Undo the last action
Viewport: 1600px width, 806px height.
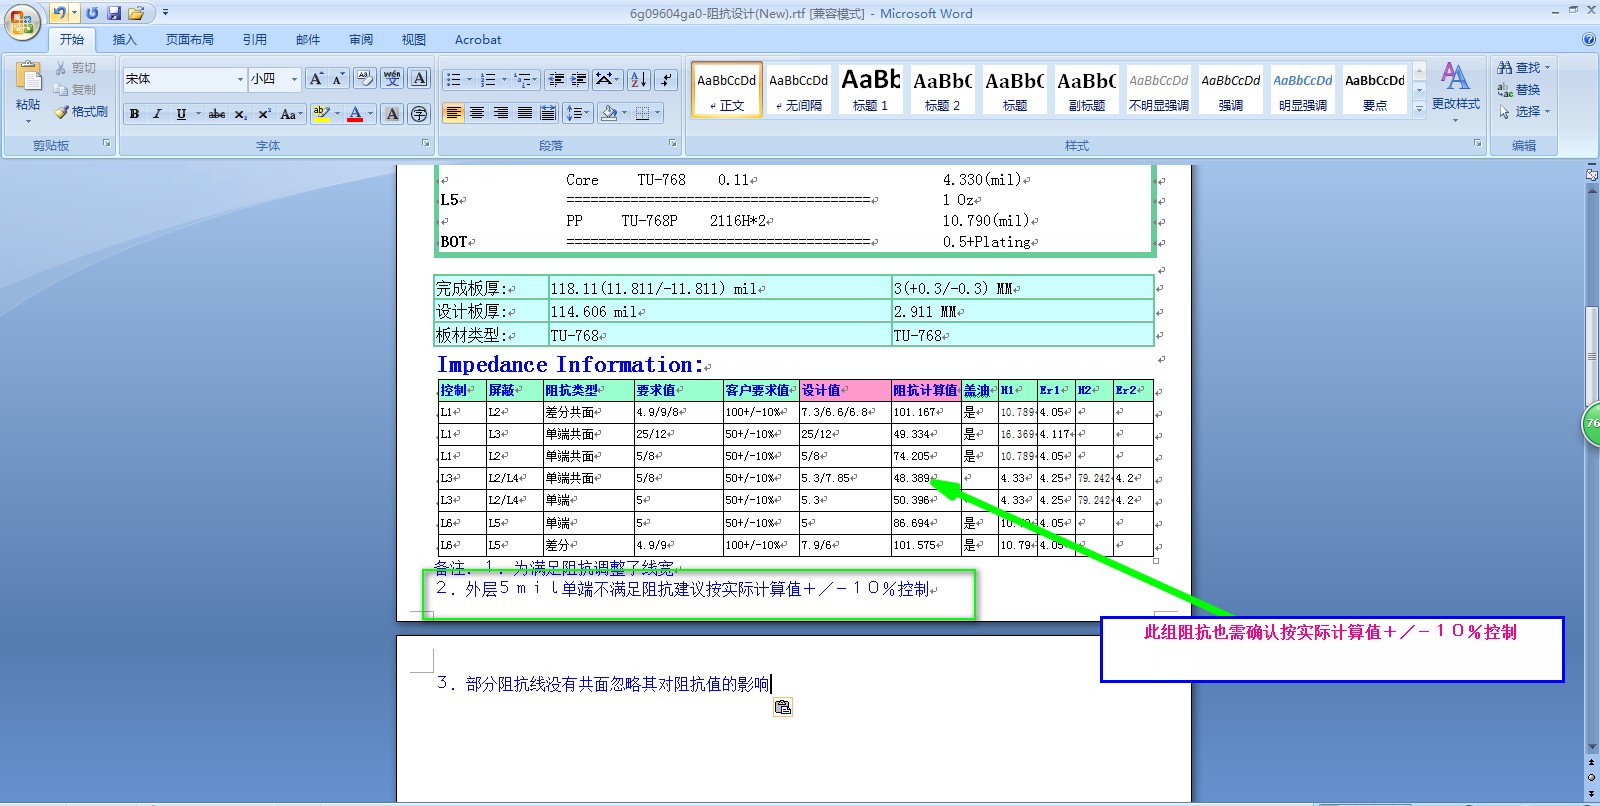click(60, 13)
